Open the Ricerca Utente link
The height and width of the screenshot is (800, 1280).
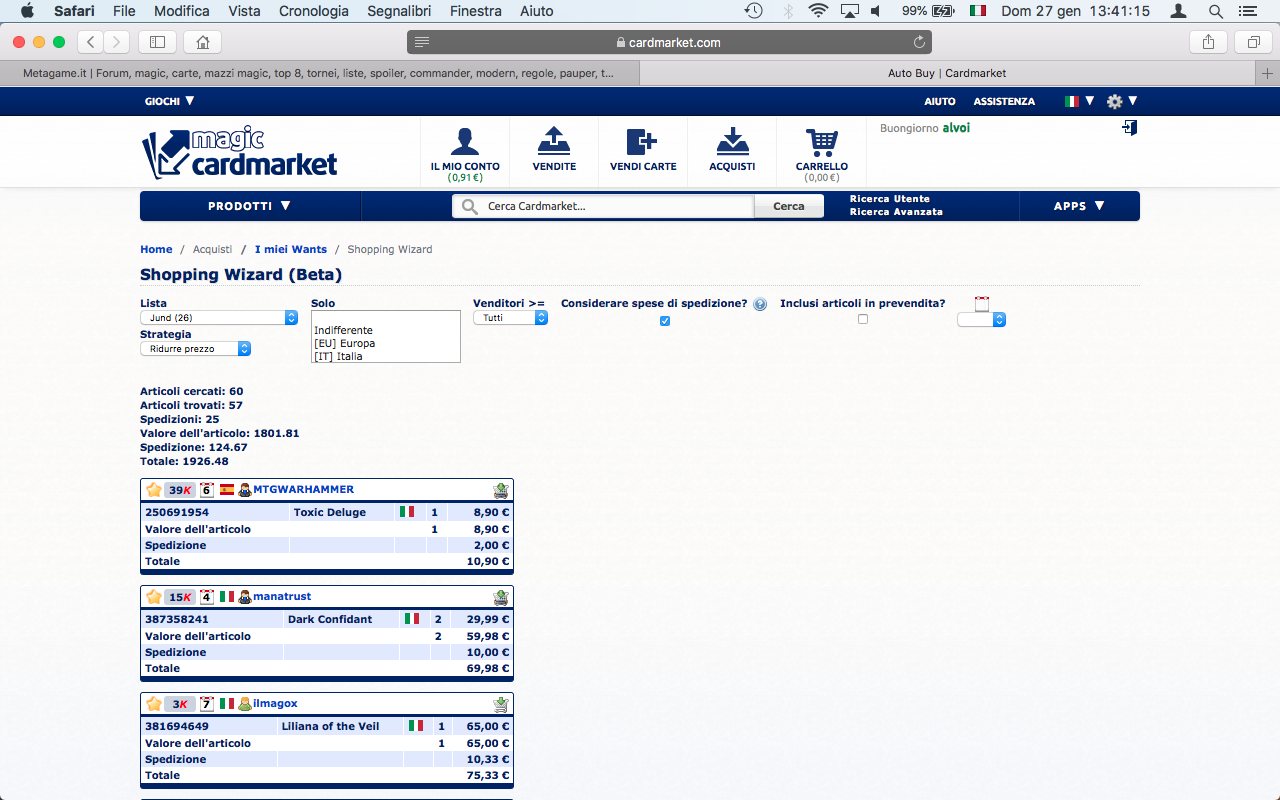pos(890,199)
